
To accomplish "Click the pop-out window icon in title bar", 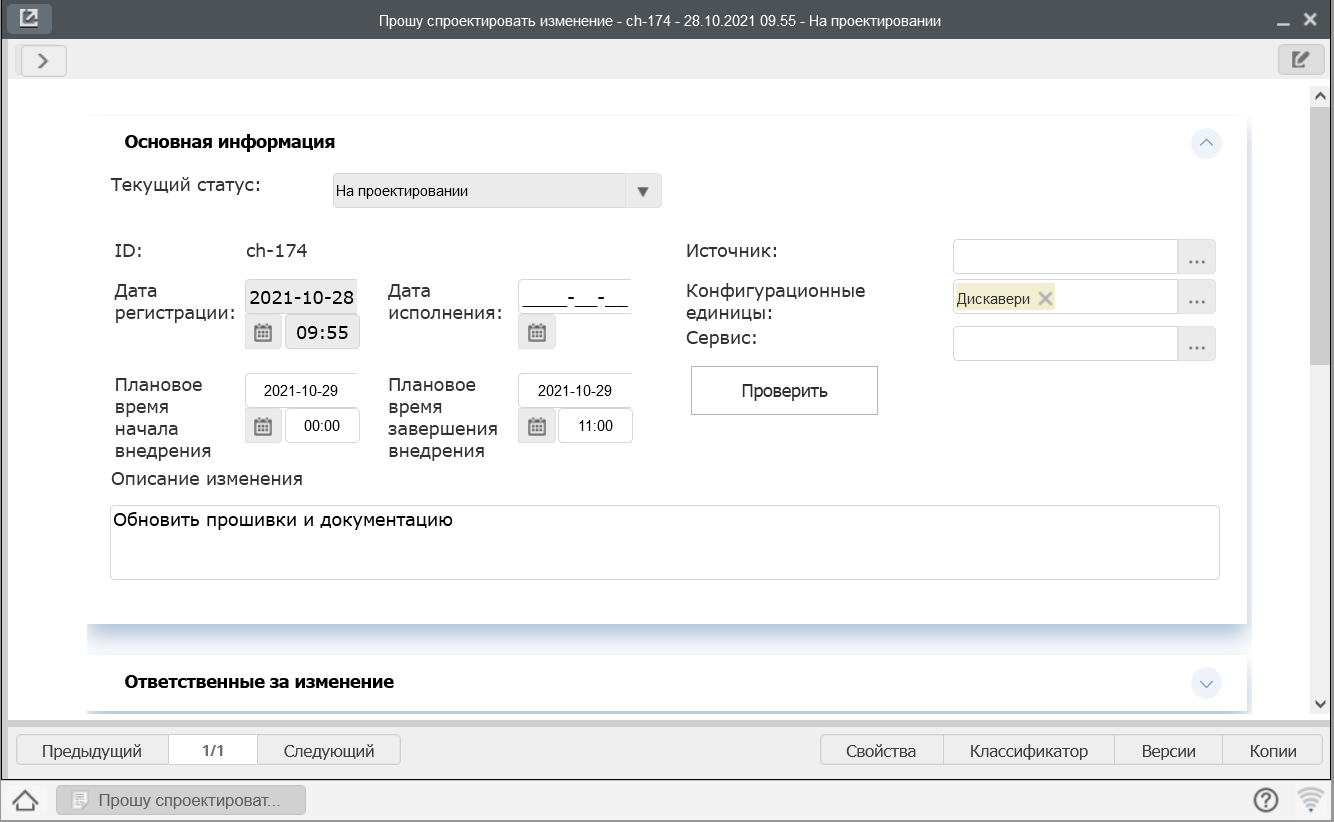I will (x=29, y=19).
